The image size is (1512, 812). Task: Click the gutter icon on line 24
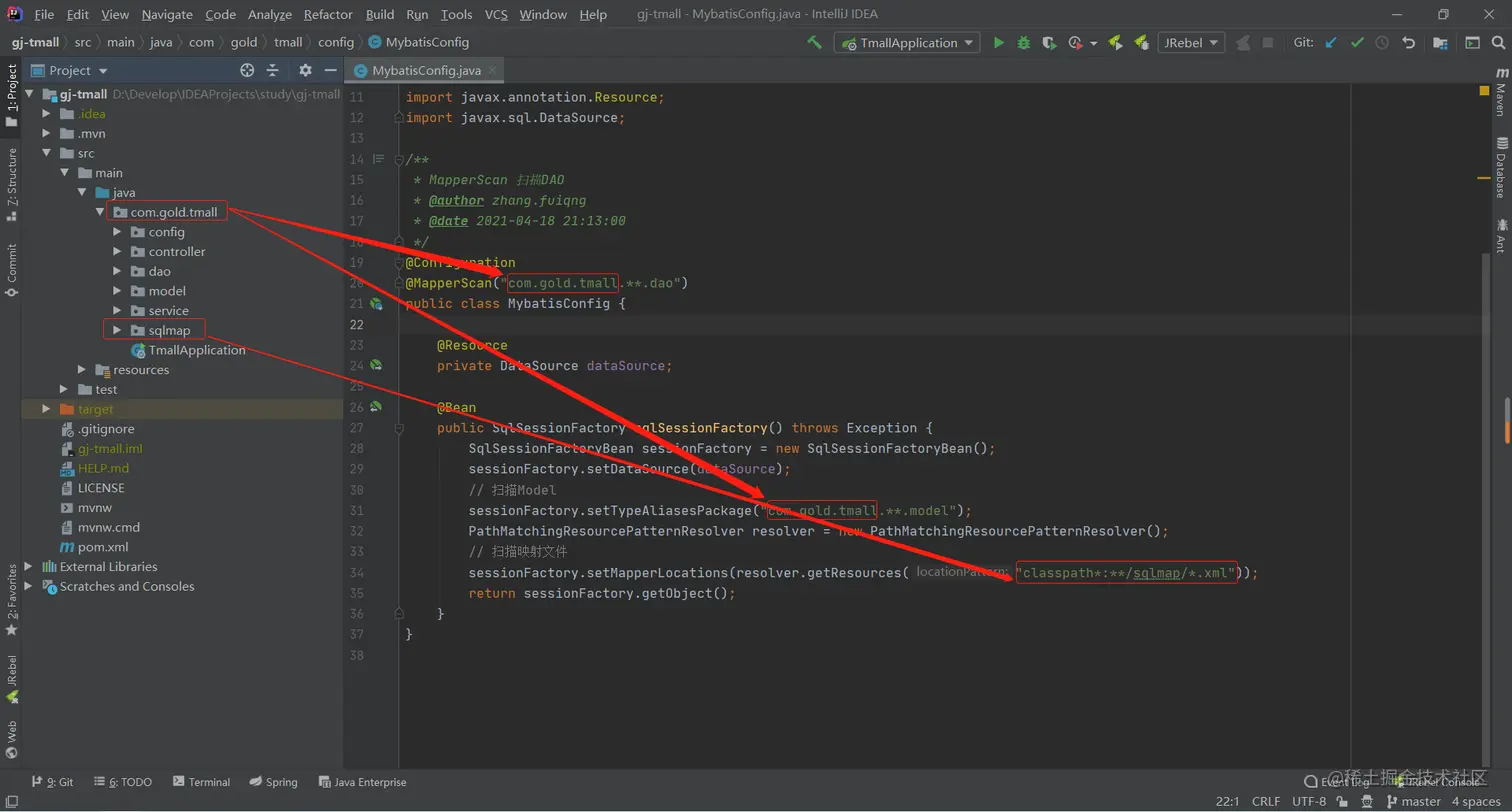(x=377, y=366)
